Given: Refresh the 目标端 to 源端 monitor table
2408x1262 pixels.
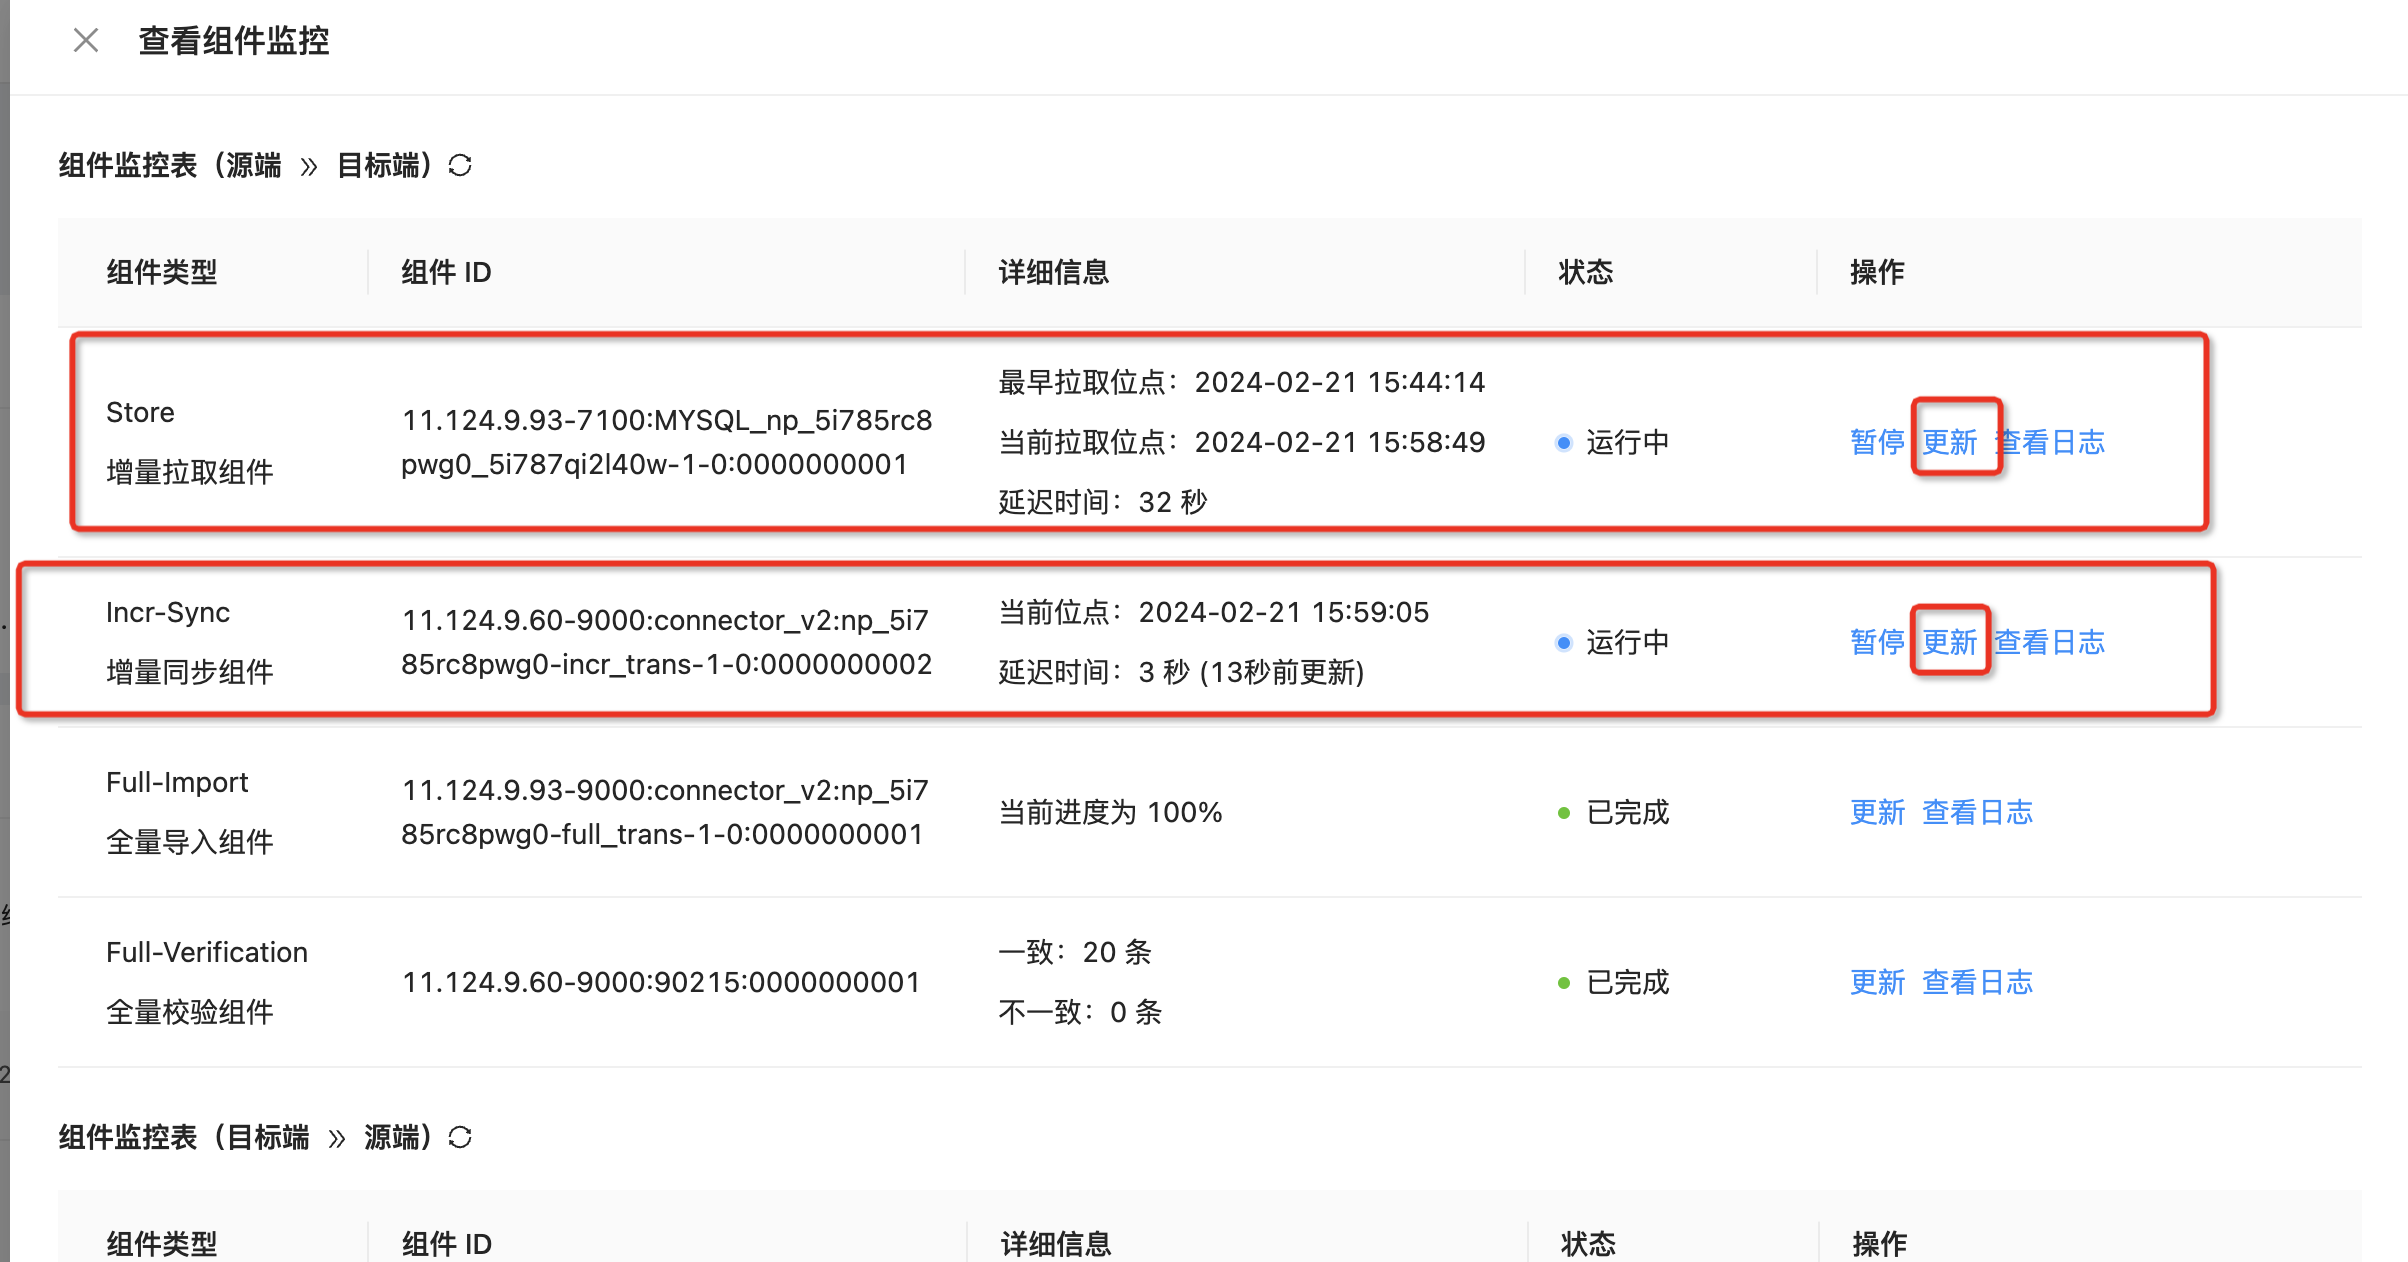Looking at the screenshot, I should tap(460, 1137).
